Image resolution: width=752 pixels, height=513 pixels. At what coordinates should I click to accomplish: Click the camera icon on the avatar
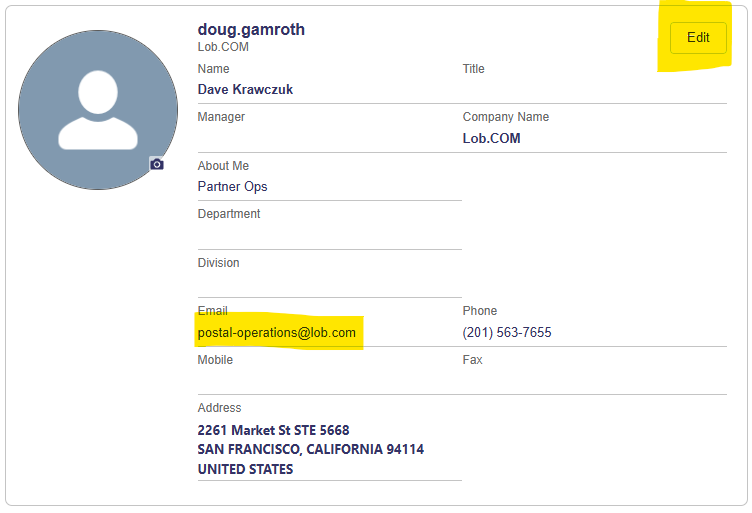157,164
